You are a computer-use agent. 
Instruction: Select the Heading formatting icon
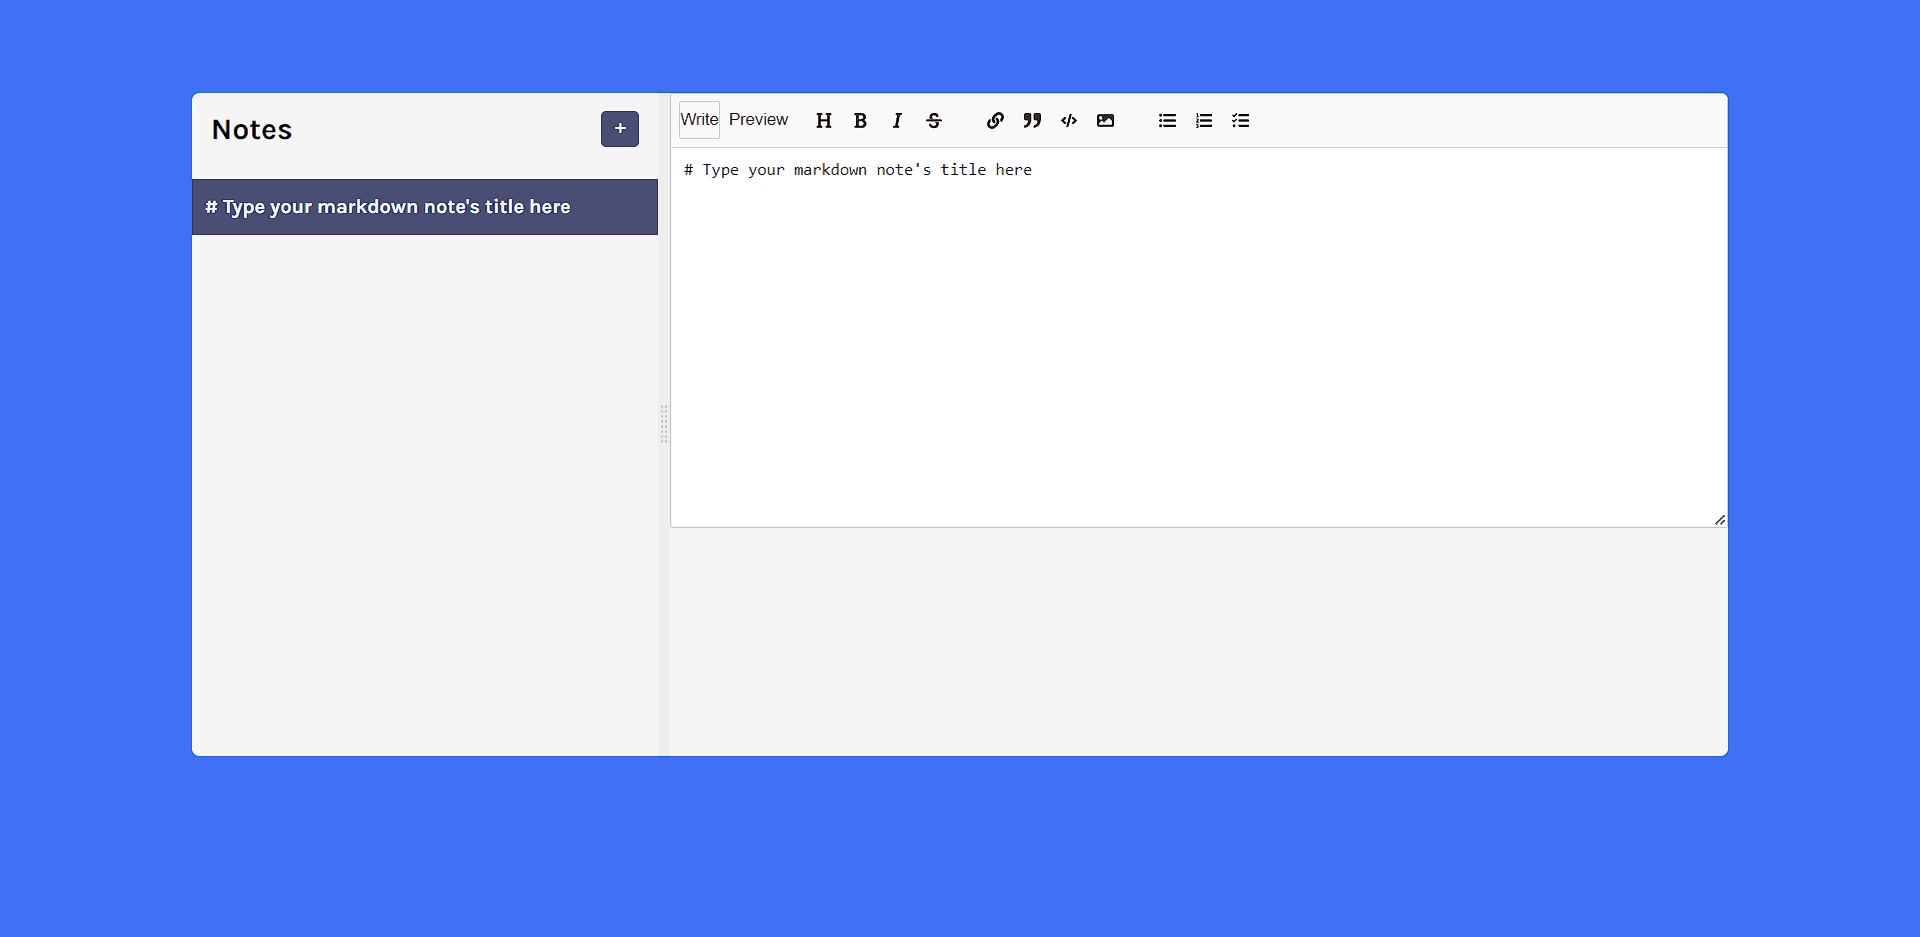pos(823,120)
